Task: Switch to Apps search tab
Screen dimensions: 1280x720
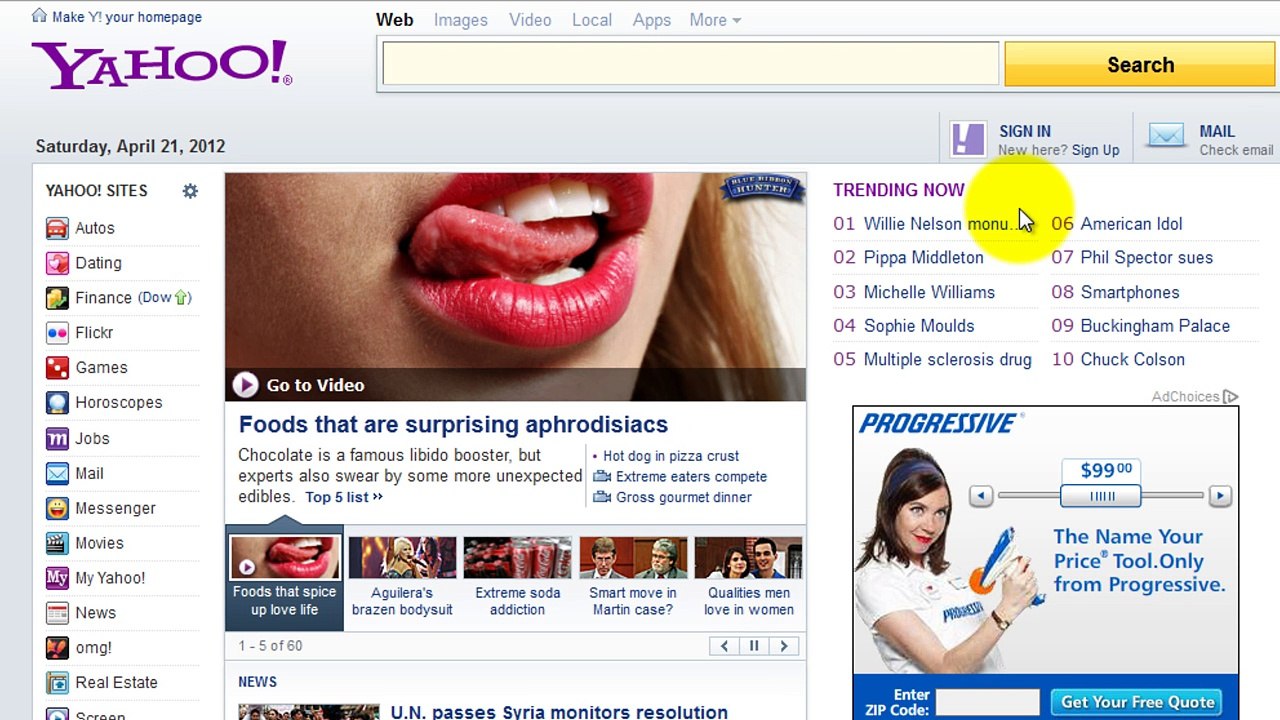Action: (652, 20)
